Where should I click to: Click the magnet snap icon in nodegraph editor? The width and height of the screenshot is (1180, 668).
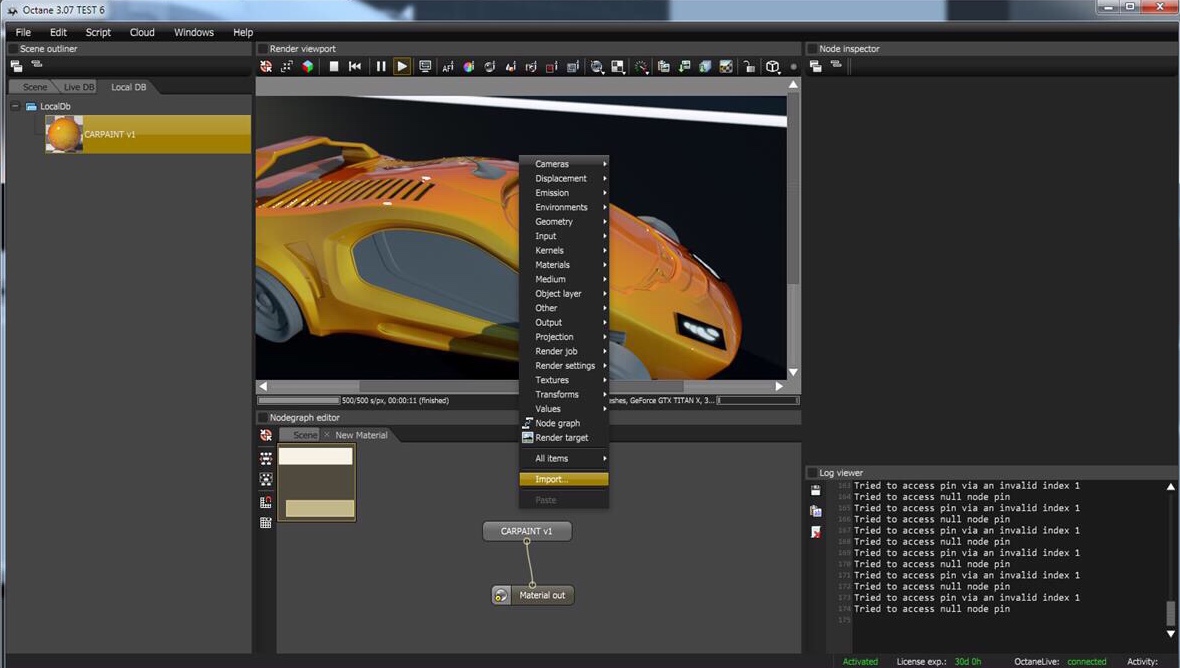[266, 502]
